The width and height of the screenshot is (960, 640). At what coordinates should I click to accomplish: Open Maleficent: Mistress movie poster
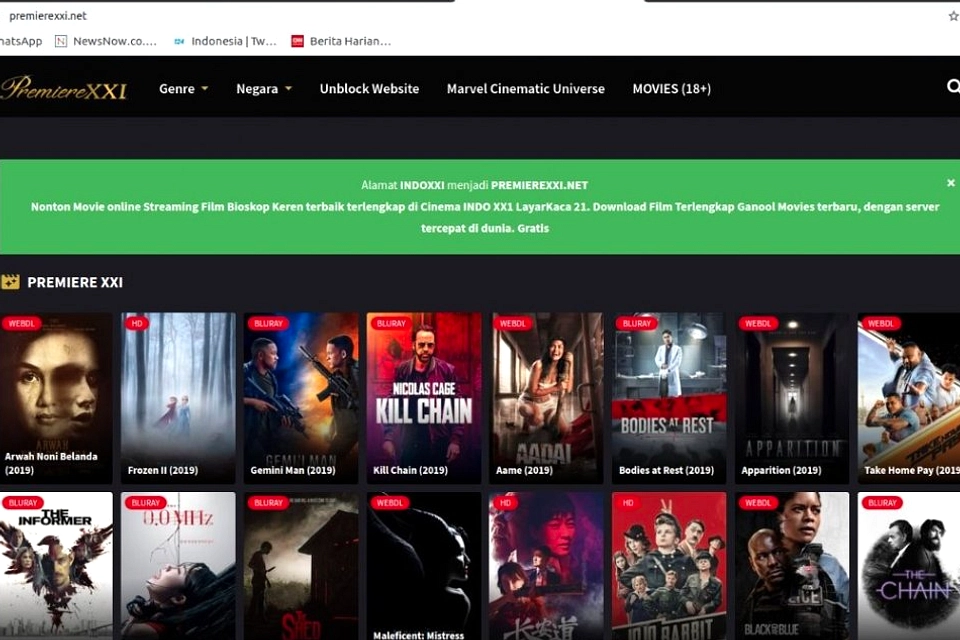pos(424,566)
